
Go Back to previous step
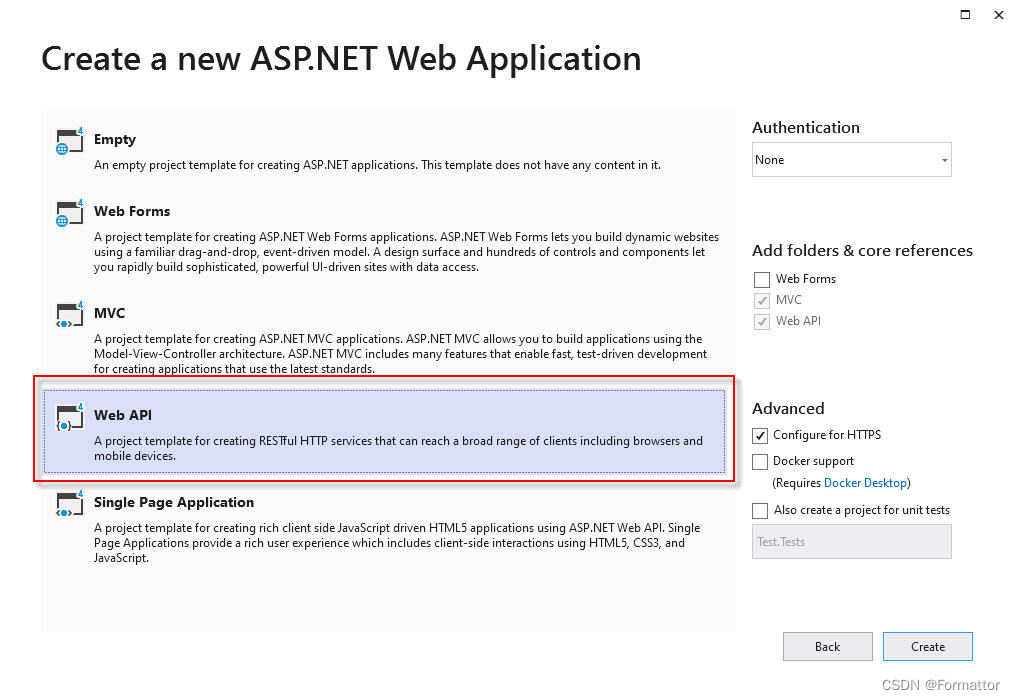[827, 646]
